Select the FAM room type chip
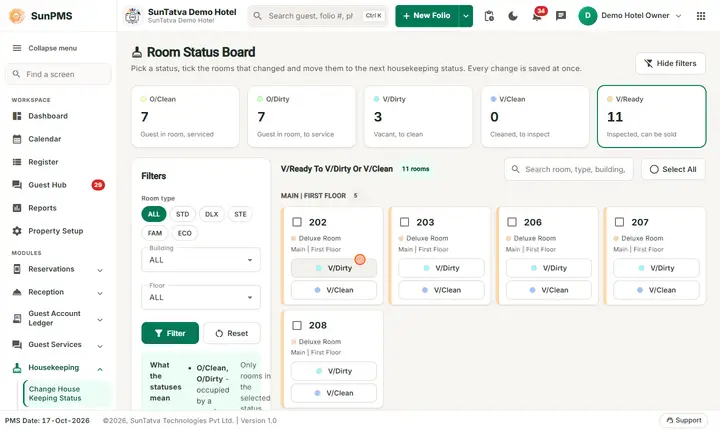 pos(155,233)
